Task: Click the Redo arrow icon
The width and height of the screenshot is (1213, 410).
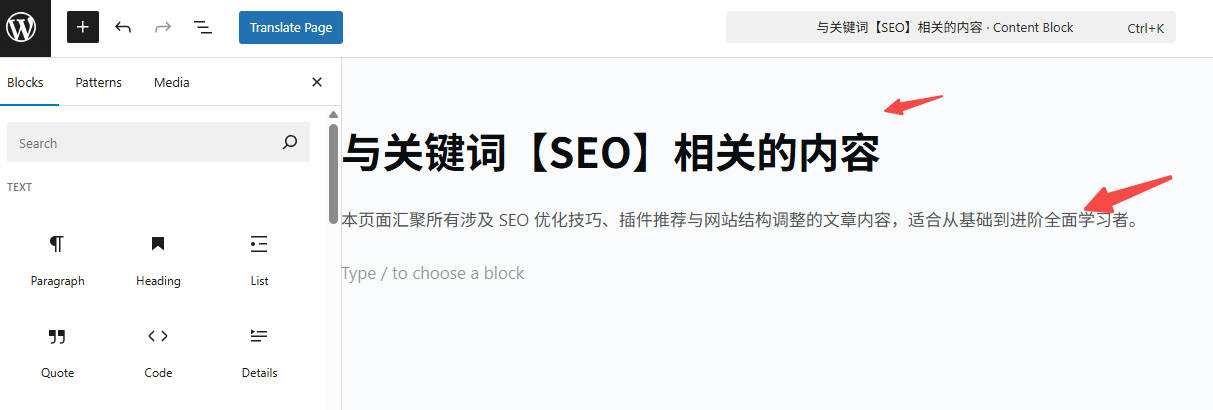Action: click(x=163, y=27)
